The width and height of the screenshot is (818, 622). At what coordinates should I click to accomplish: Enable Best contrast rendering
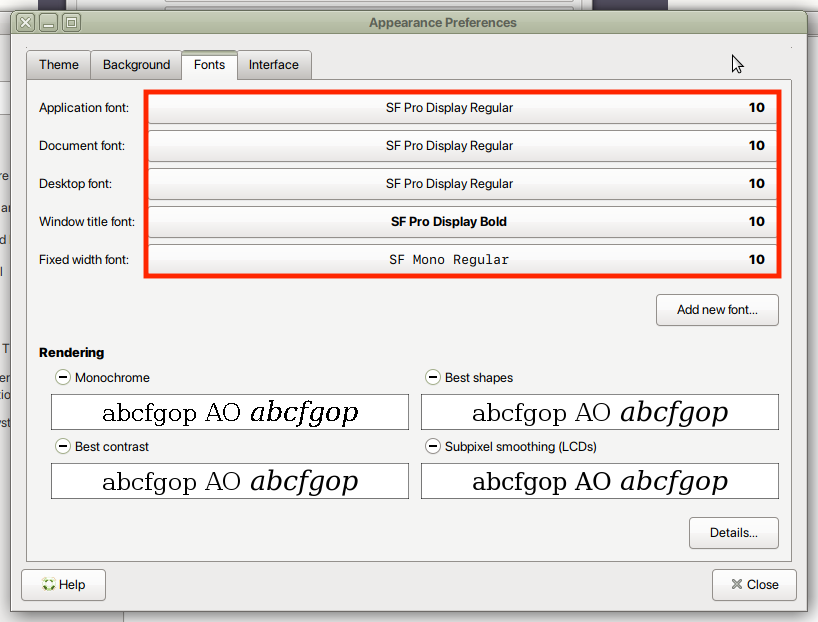[x=63, y=446]
